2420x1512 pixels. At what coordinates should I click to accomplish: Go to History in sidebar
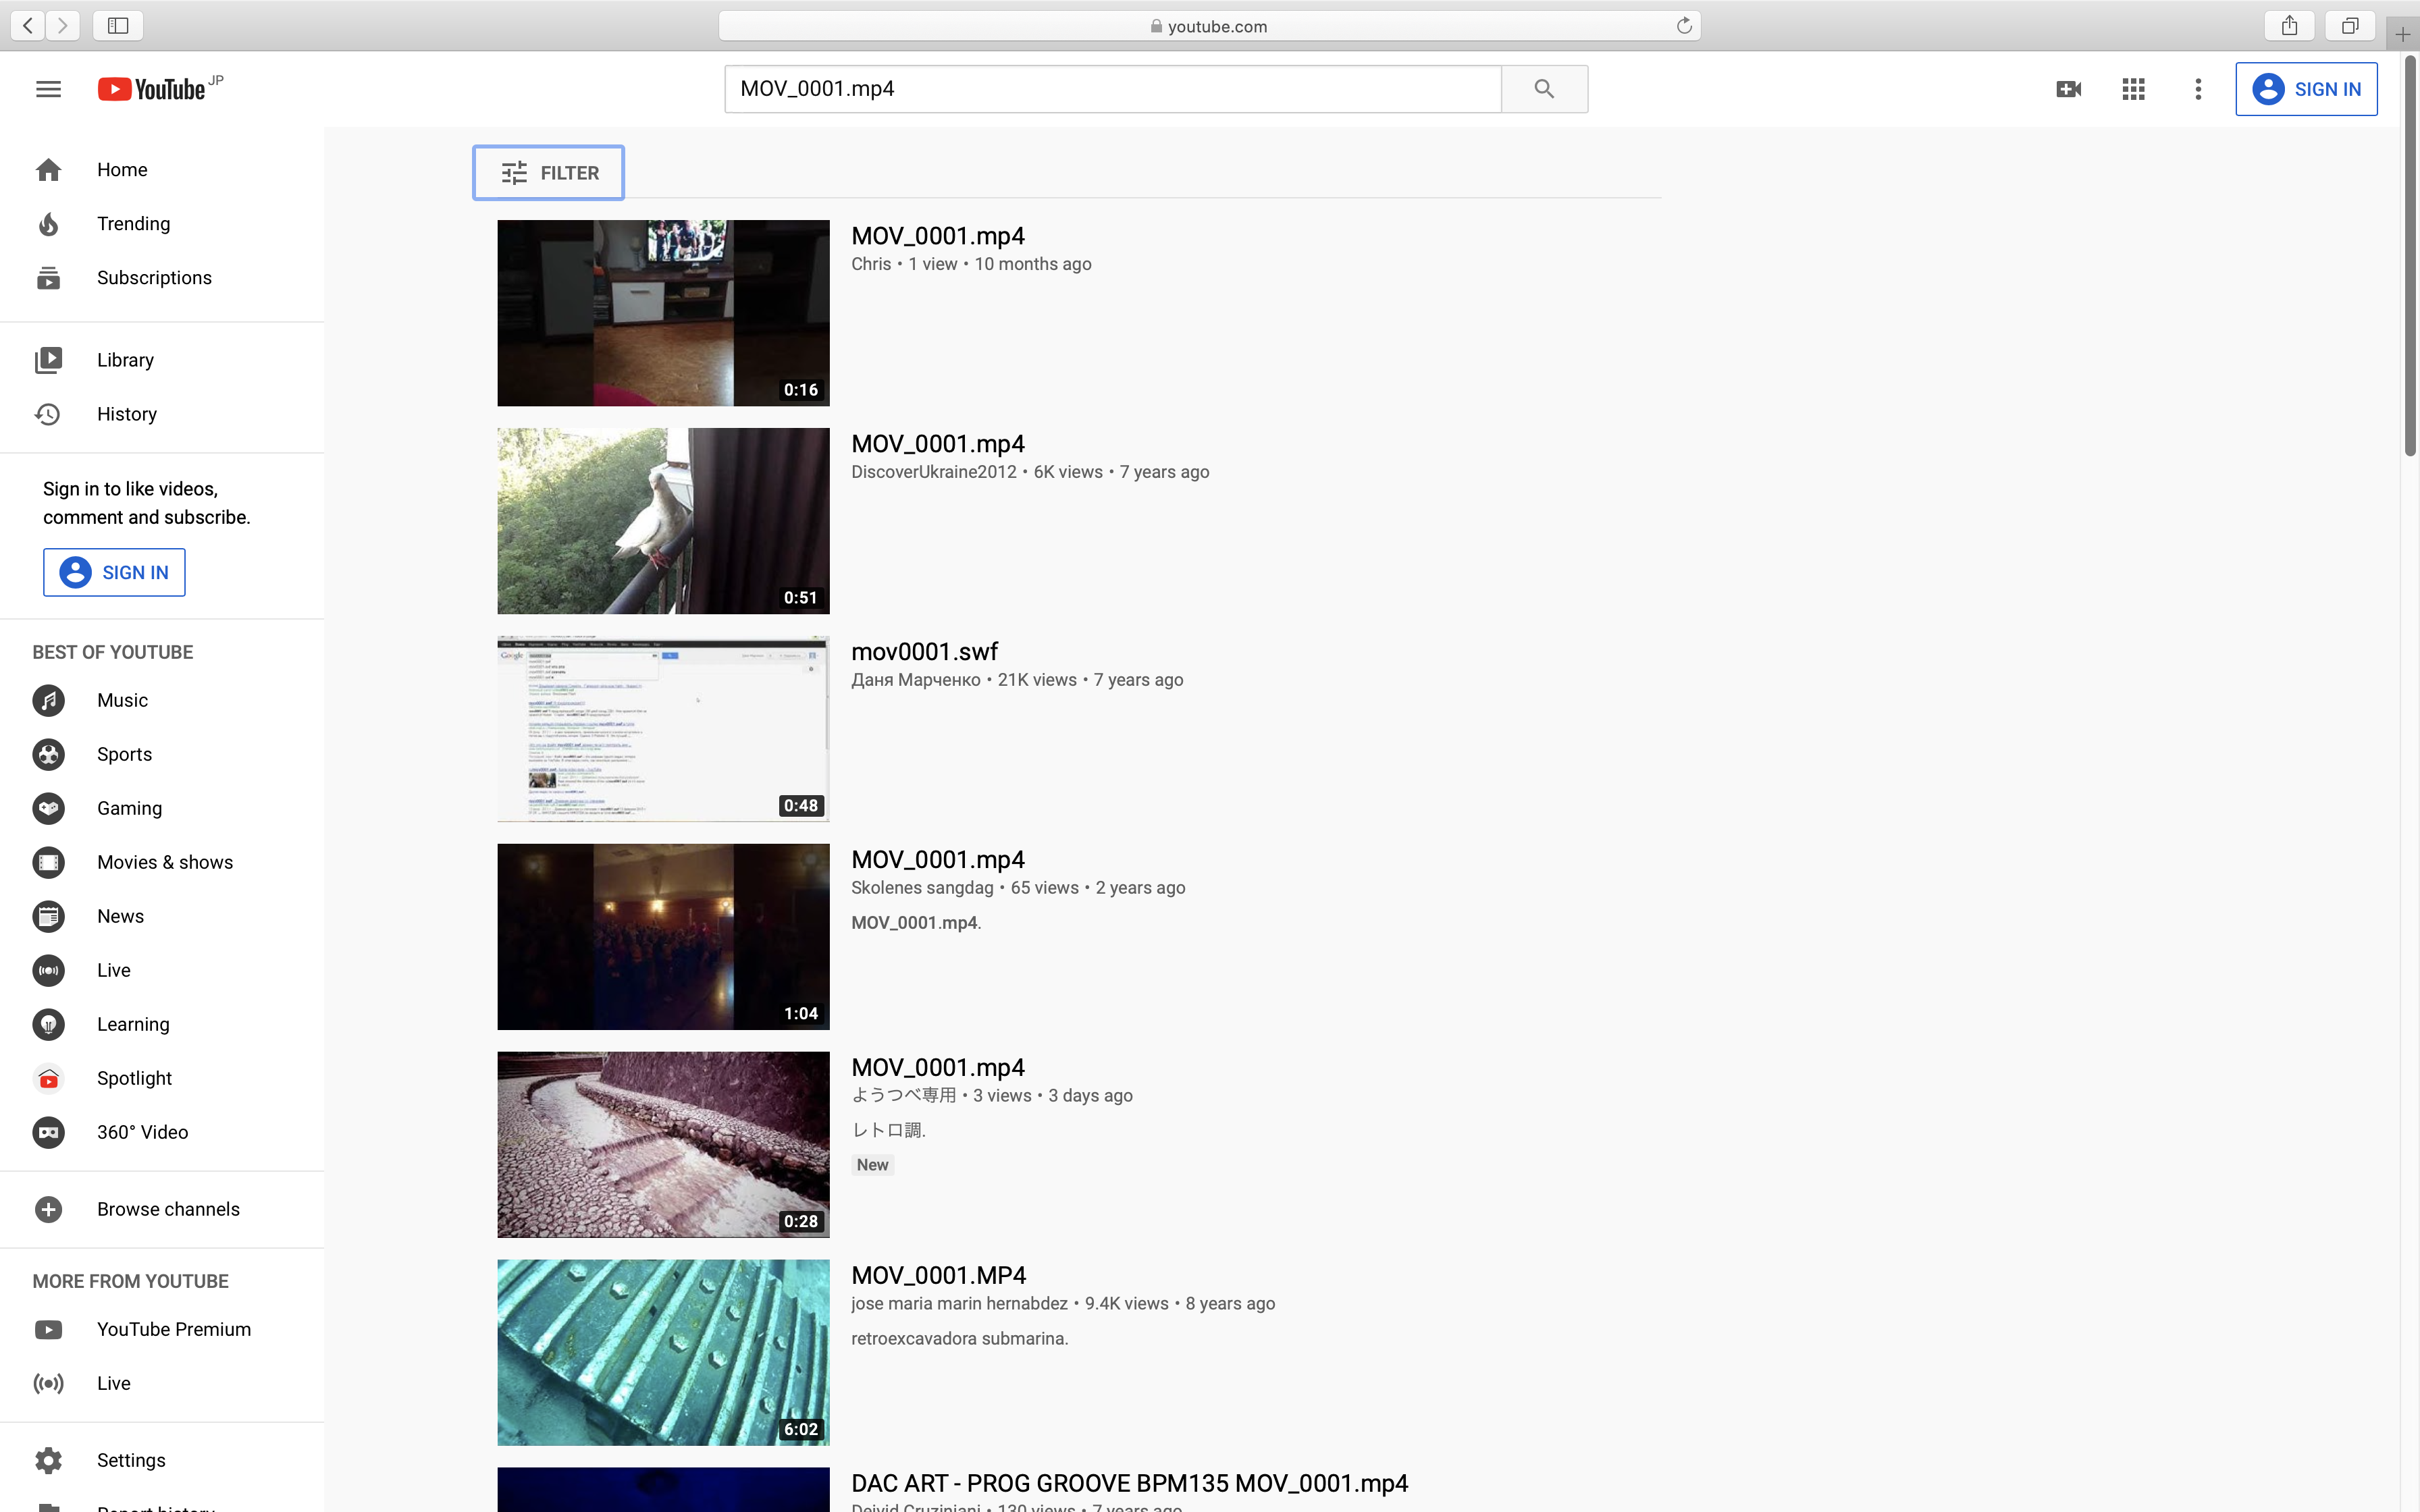pos(126,414)
